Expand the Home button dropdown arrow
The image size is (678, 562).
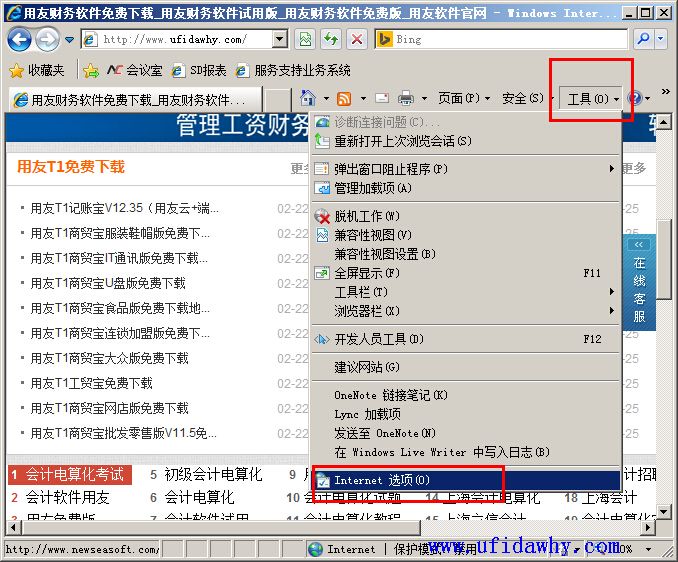(x=326, y=99)
